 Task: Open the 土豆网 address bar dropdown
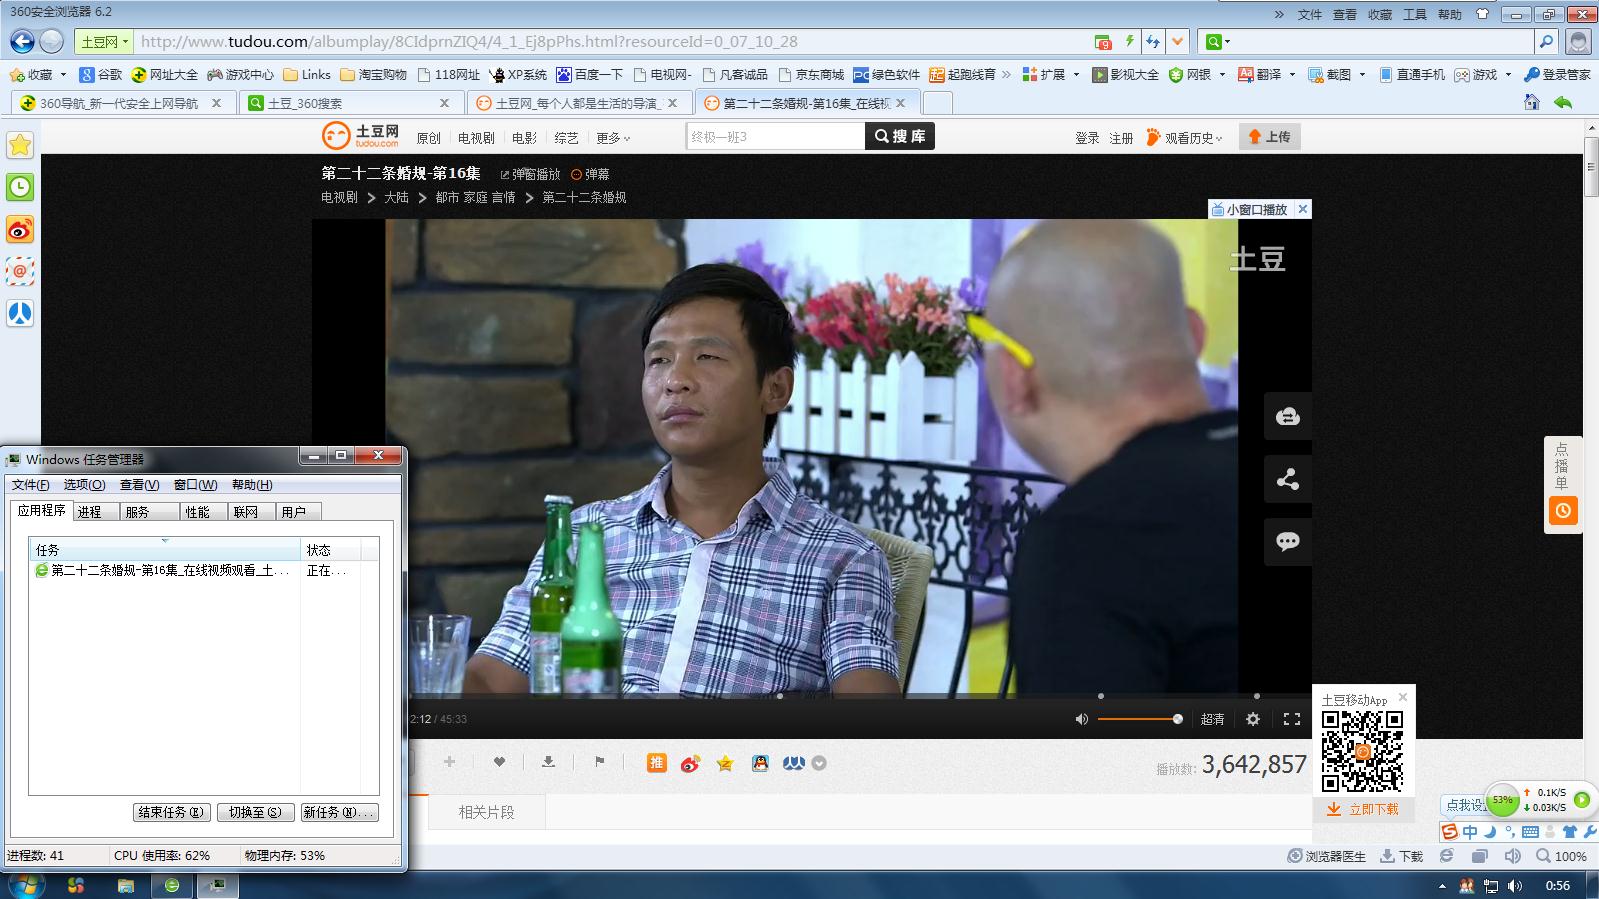tap(105, 41)
